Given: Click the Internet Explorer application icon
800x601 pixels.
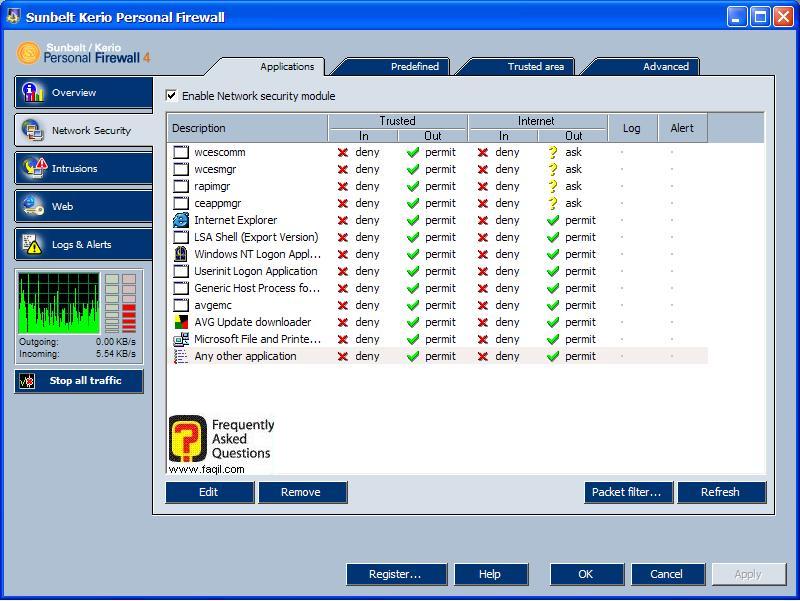Looking at the screenshot, I should (x=181, y=220).
